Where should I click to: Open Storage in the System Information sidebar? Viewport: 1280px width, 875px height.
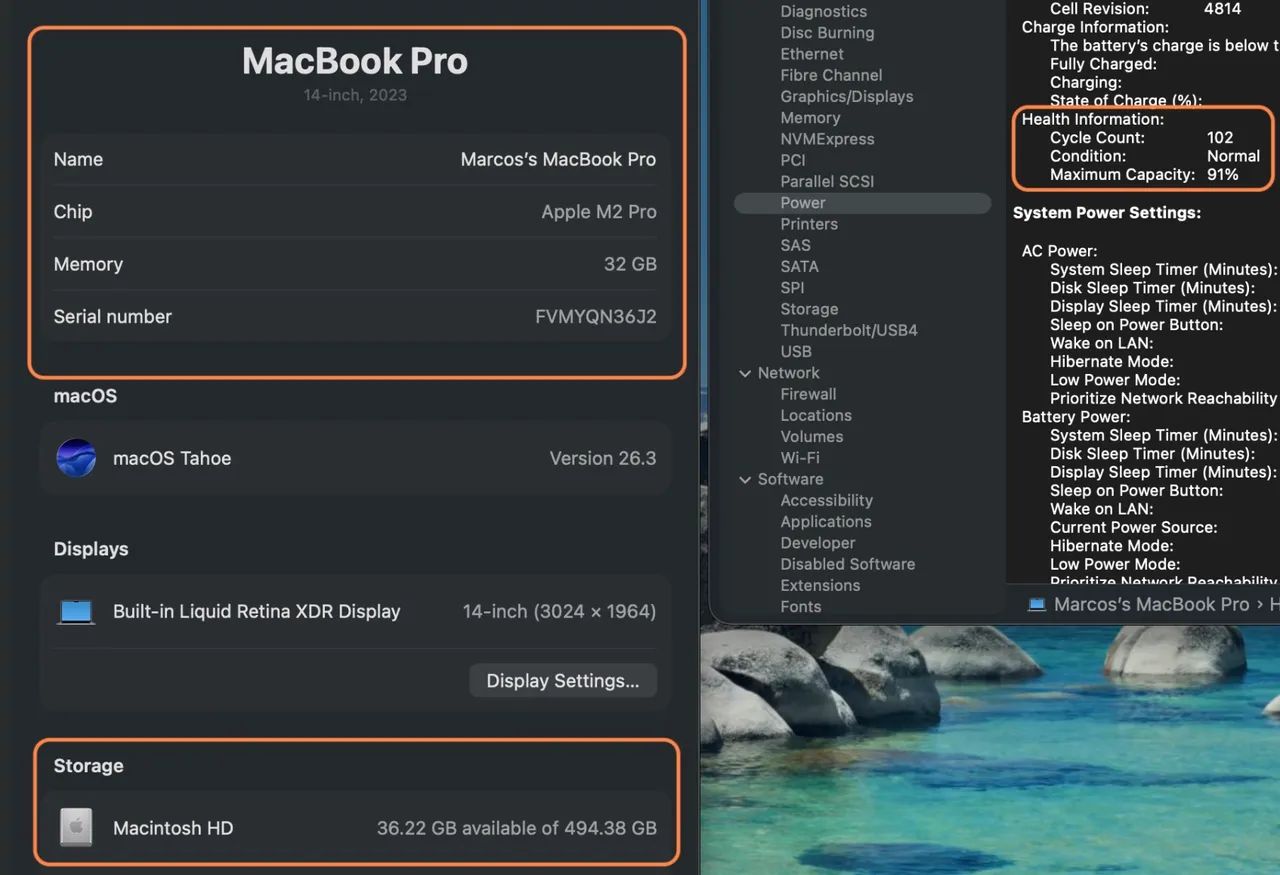pyautogui.click(x=809, y=309)
